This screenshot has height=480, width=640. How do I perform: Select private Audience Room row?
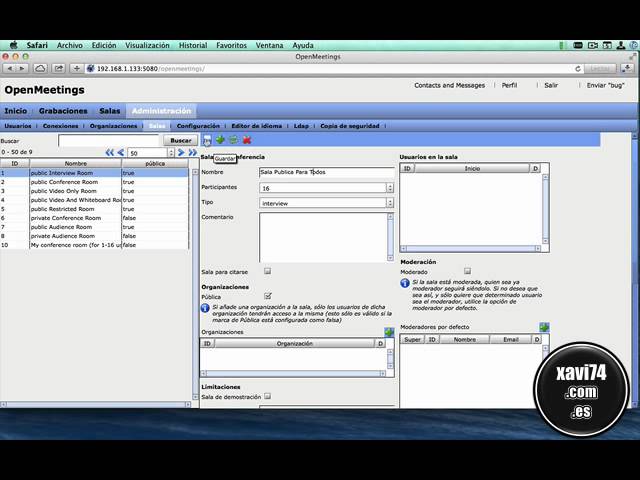[x=94, y=236]
